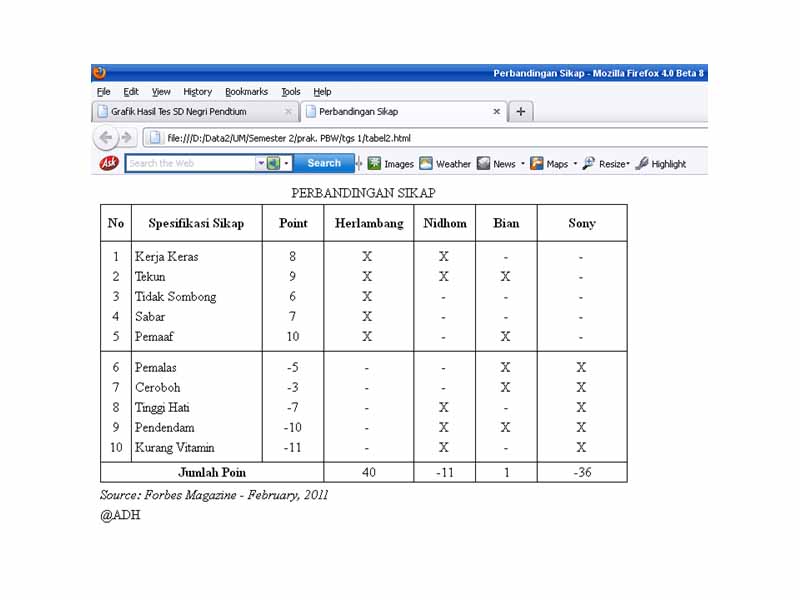The height and width of the screenshot is (600, 800).
Task: Click the Resize tool in Ask toolbar
Action: tap(605, 164)
